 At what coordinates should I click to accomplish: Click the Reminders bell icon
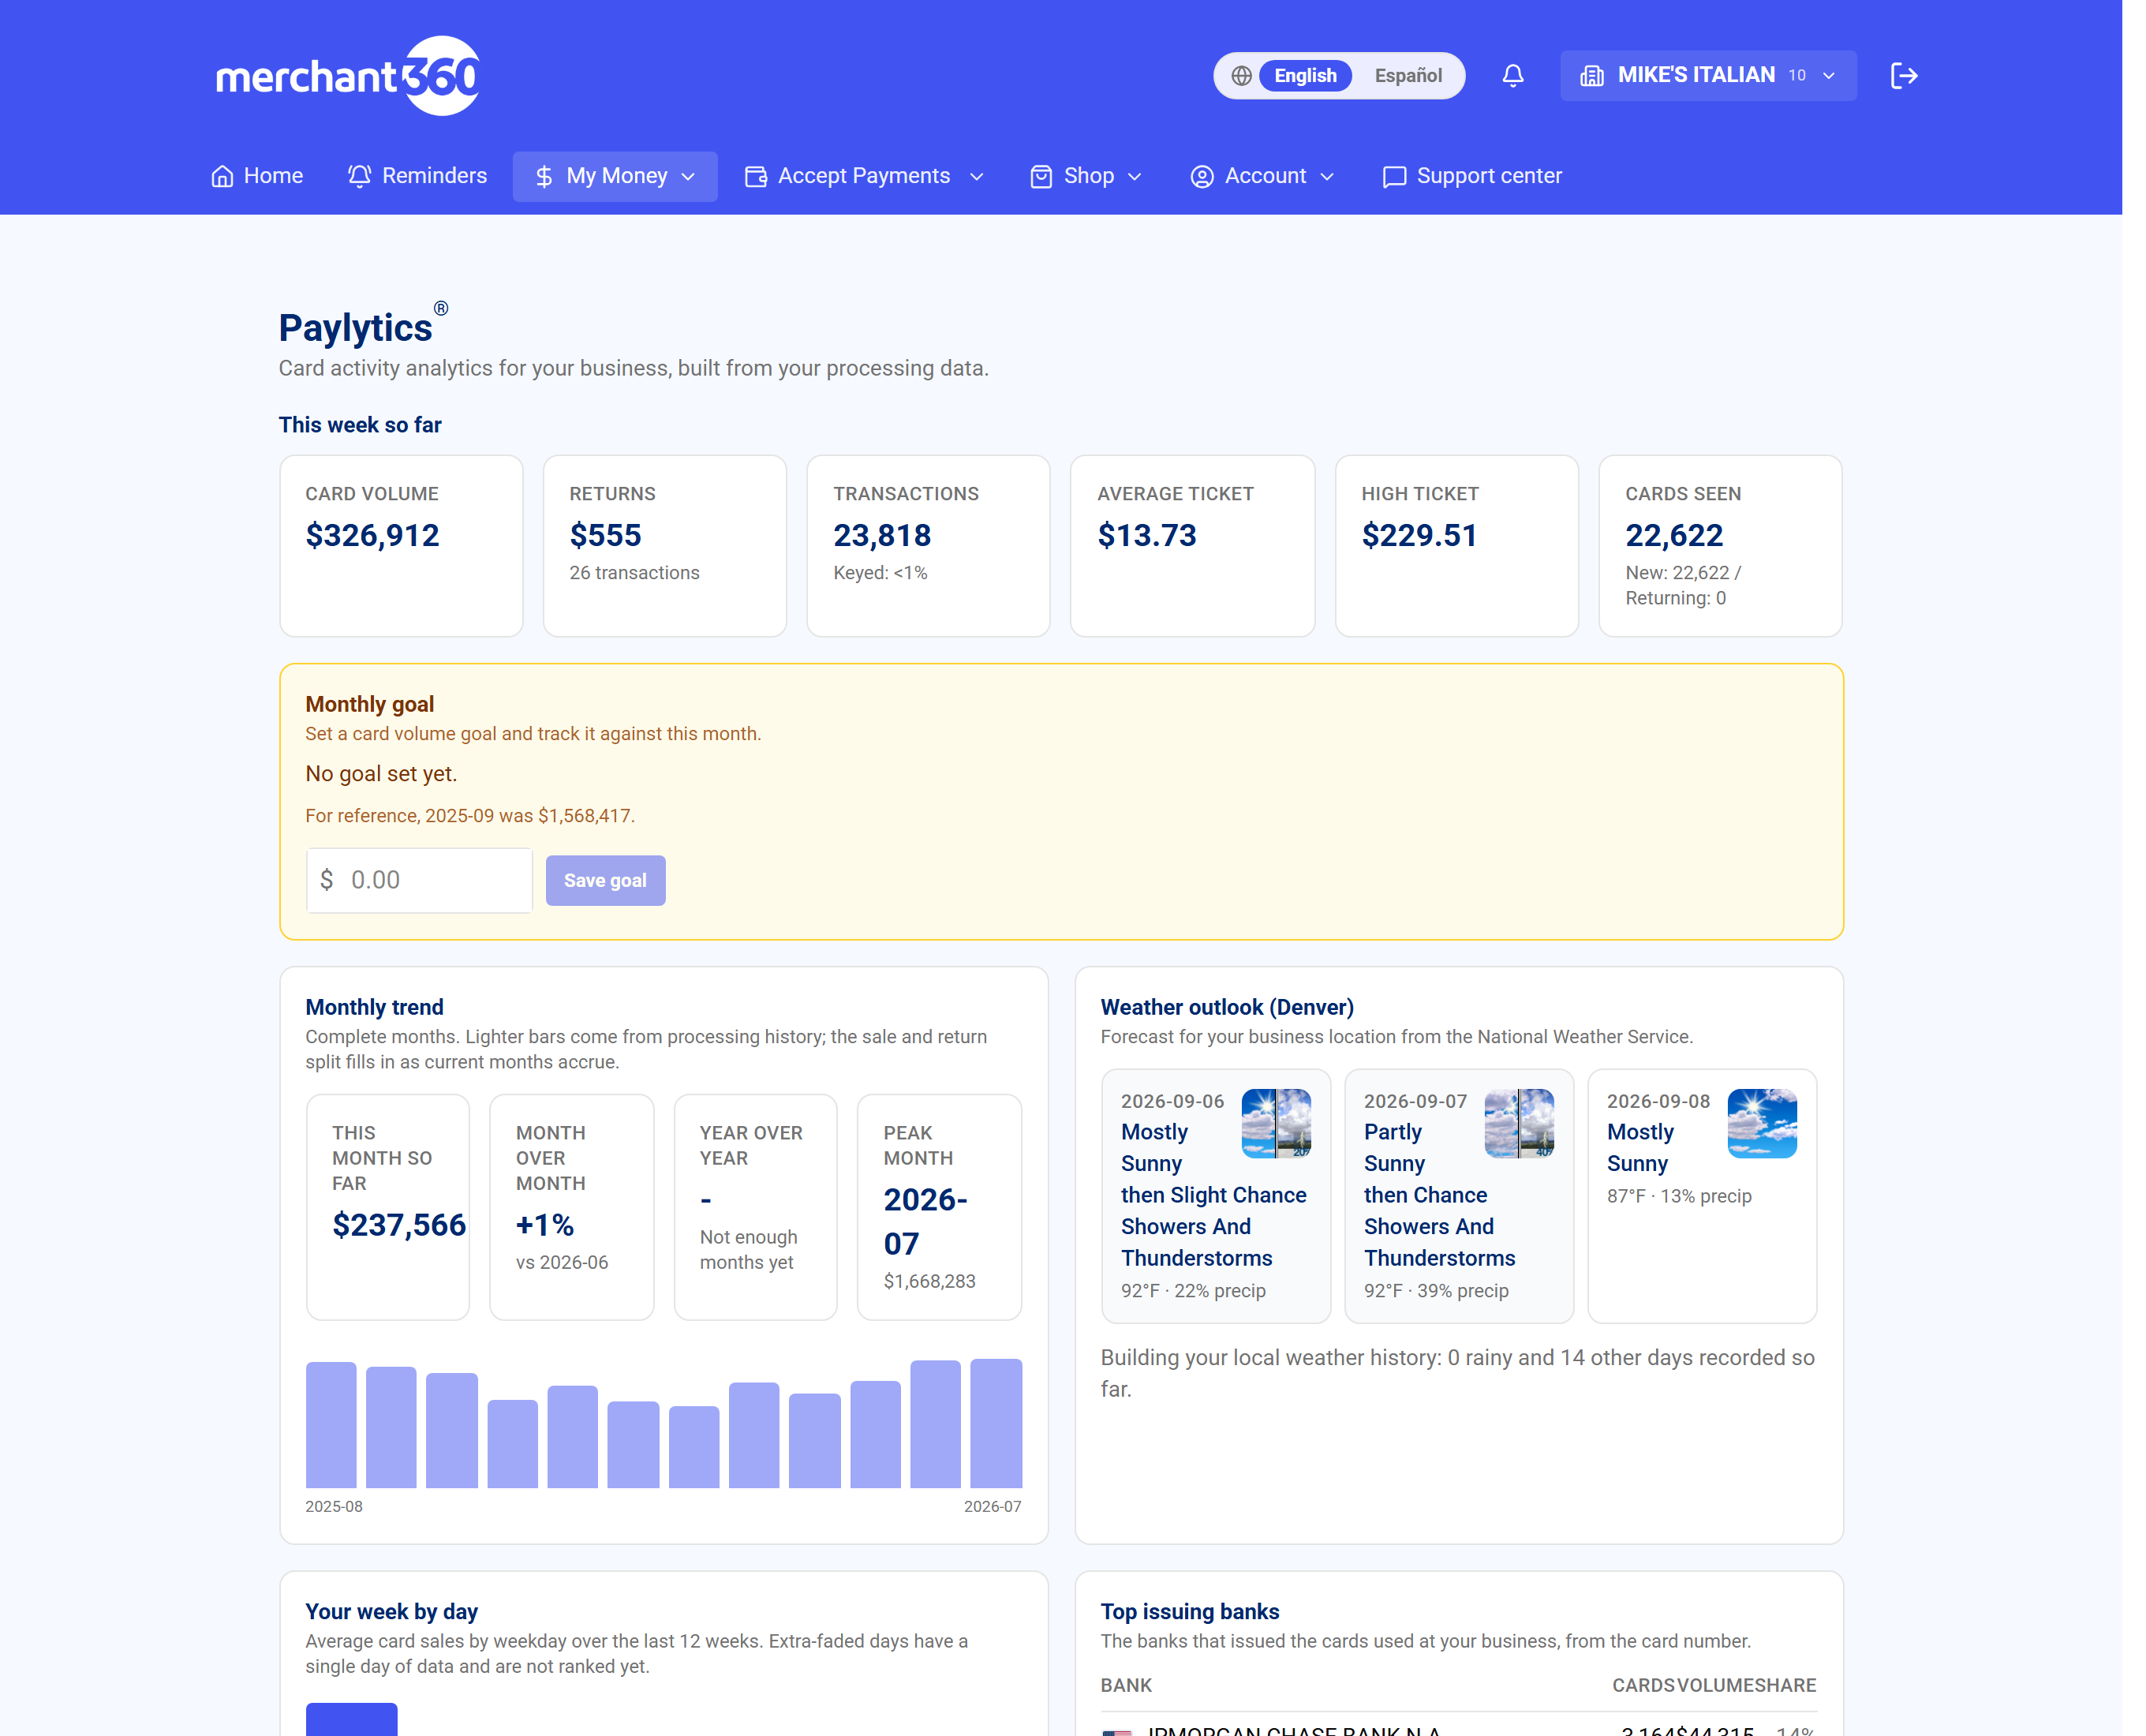(359, 176)
